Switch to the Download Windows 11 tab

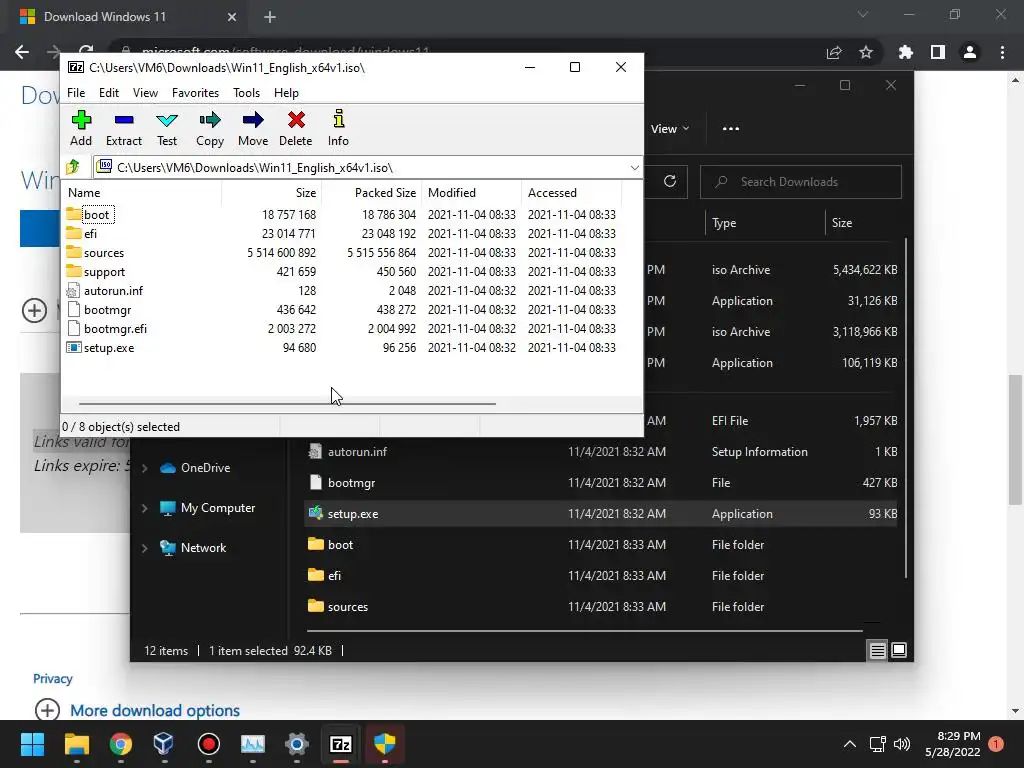coord(127,17)
